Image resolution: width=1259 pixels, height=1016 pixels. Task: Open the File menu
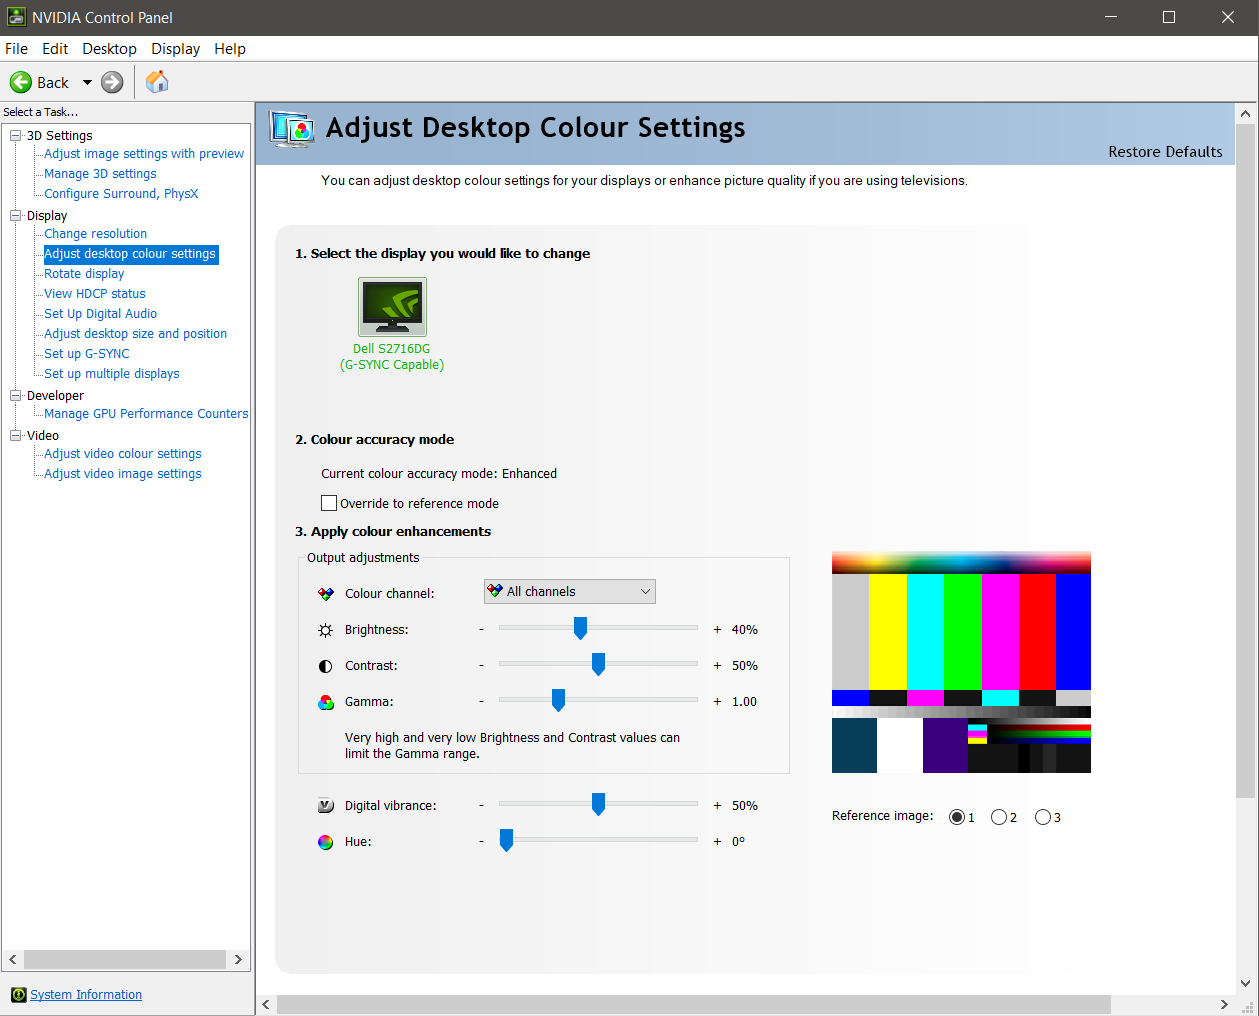(17, 49)
